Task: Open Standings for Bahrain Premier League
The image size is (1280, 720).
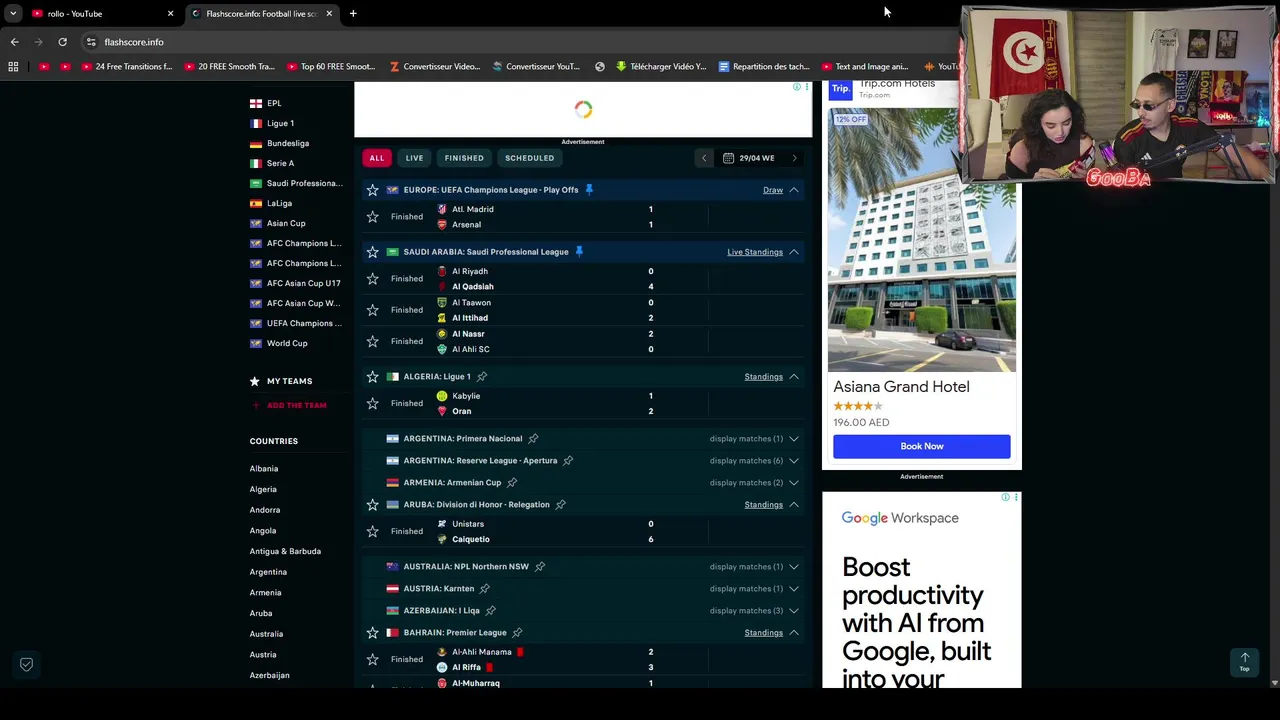Action: point(764,633)
